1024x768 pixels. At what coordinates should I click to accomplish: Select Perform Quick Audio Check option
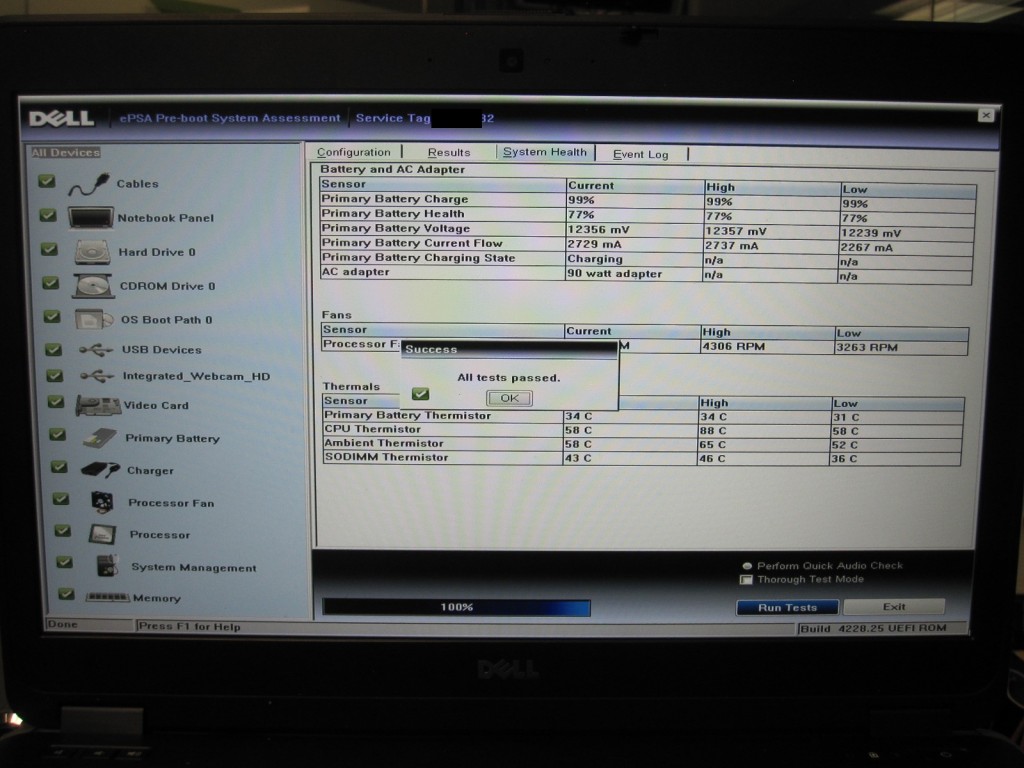[x=747, y=566]
